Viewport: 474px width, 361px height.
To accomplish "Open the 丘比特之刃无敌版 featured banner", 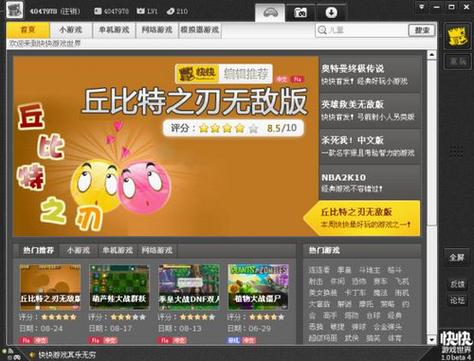I will [166, 146].
